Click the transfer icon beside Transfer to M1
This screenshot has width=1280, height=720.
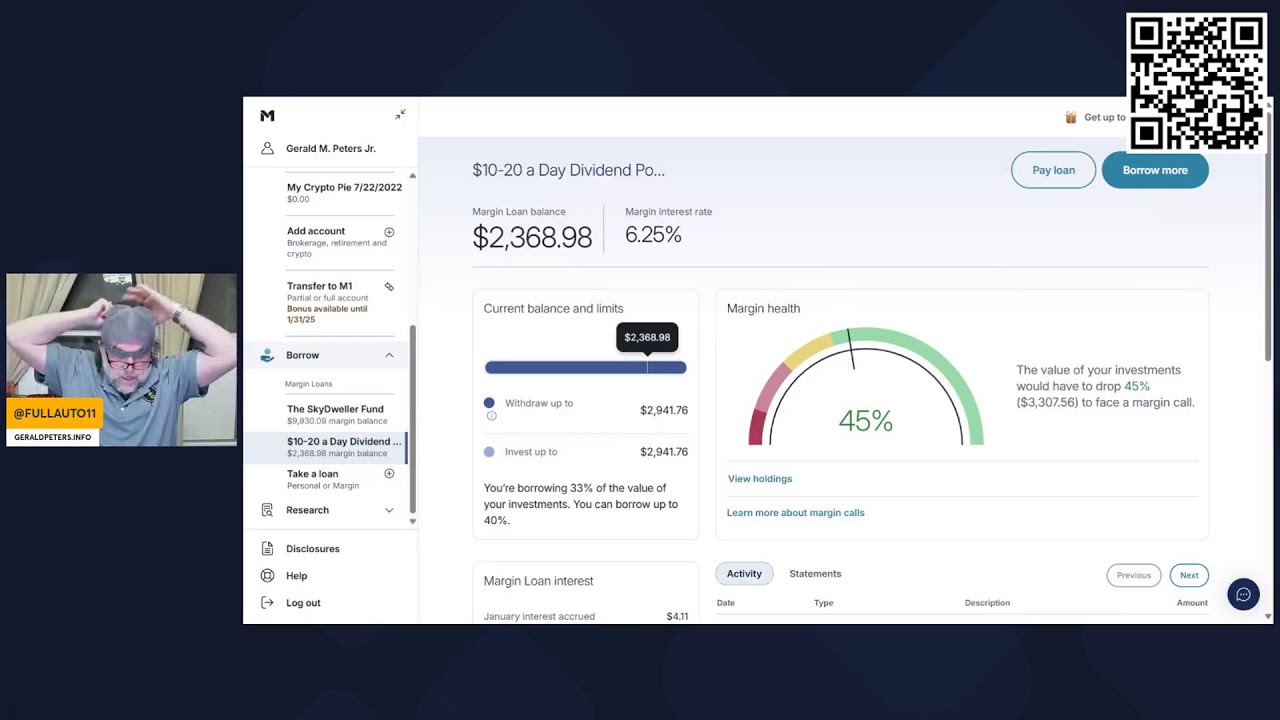point(389,287)
